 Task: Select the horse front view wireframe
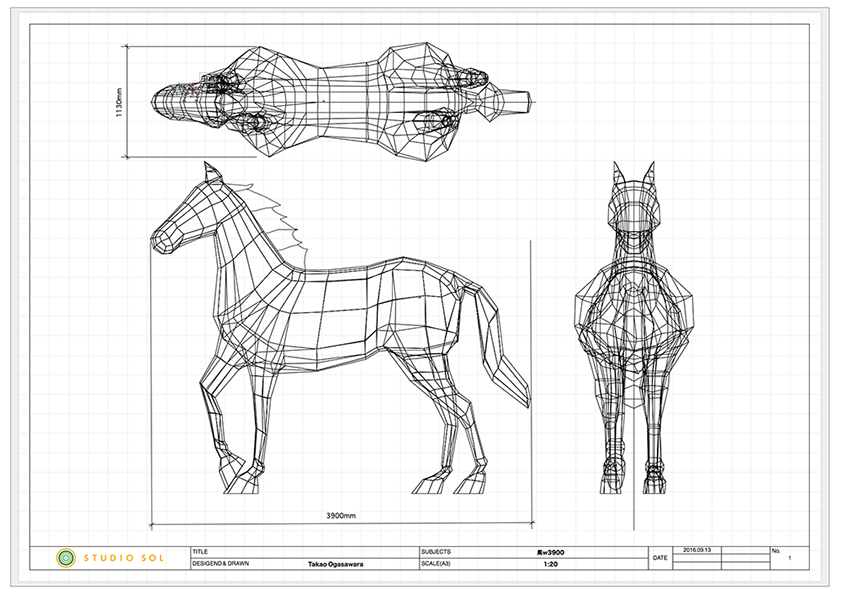tap(632, 330)
